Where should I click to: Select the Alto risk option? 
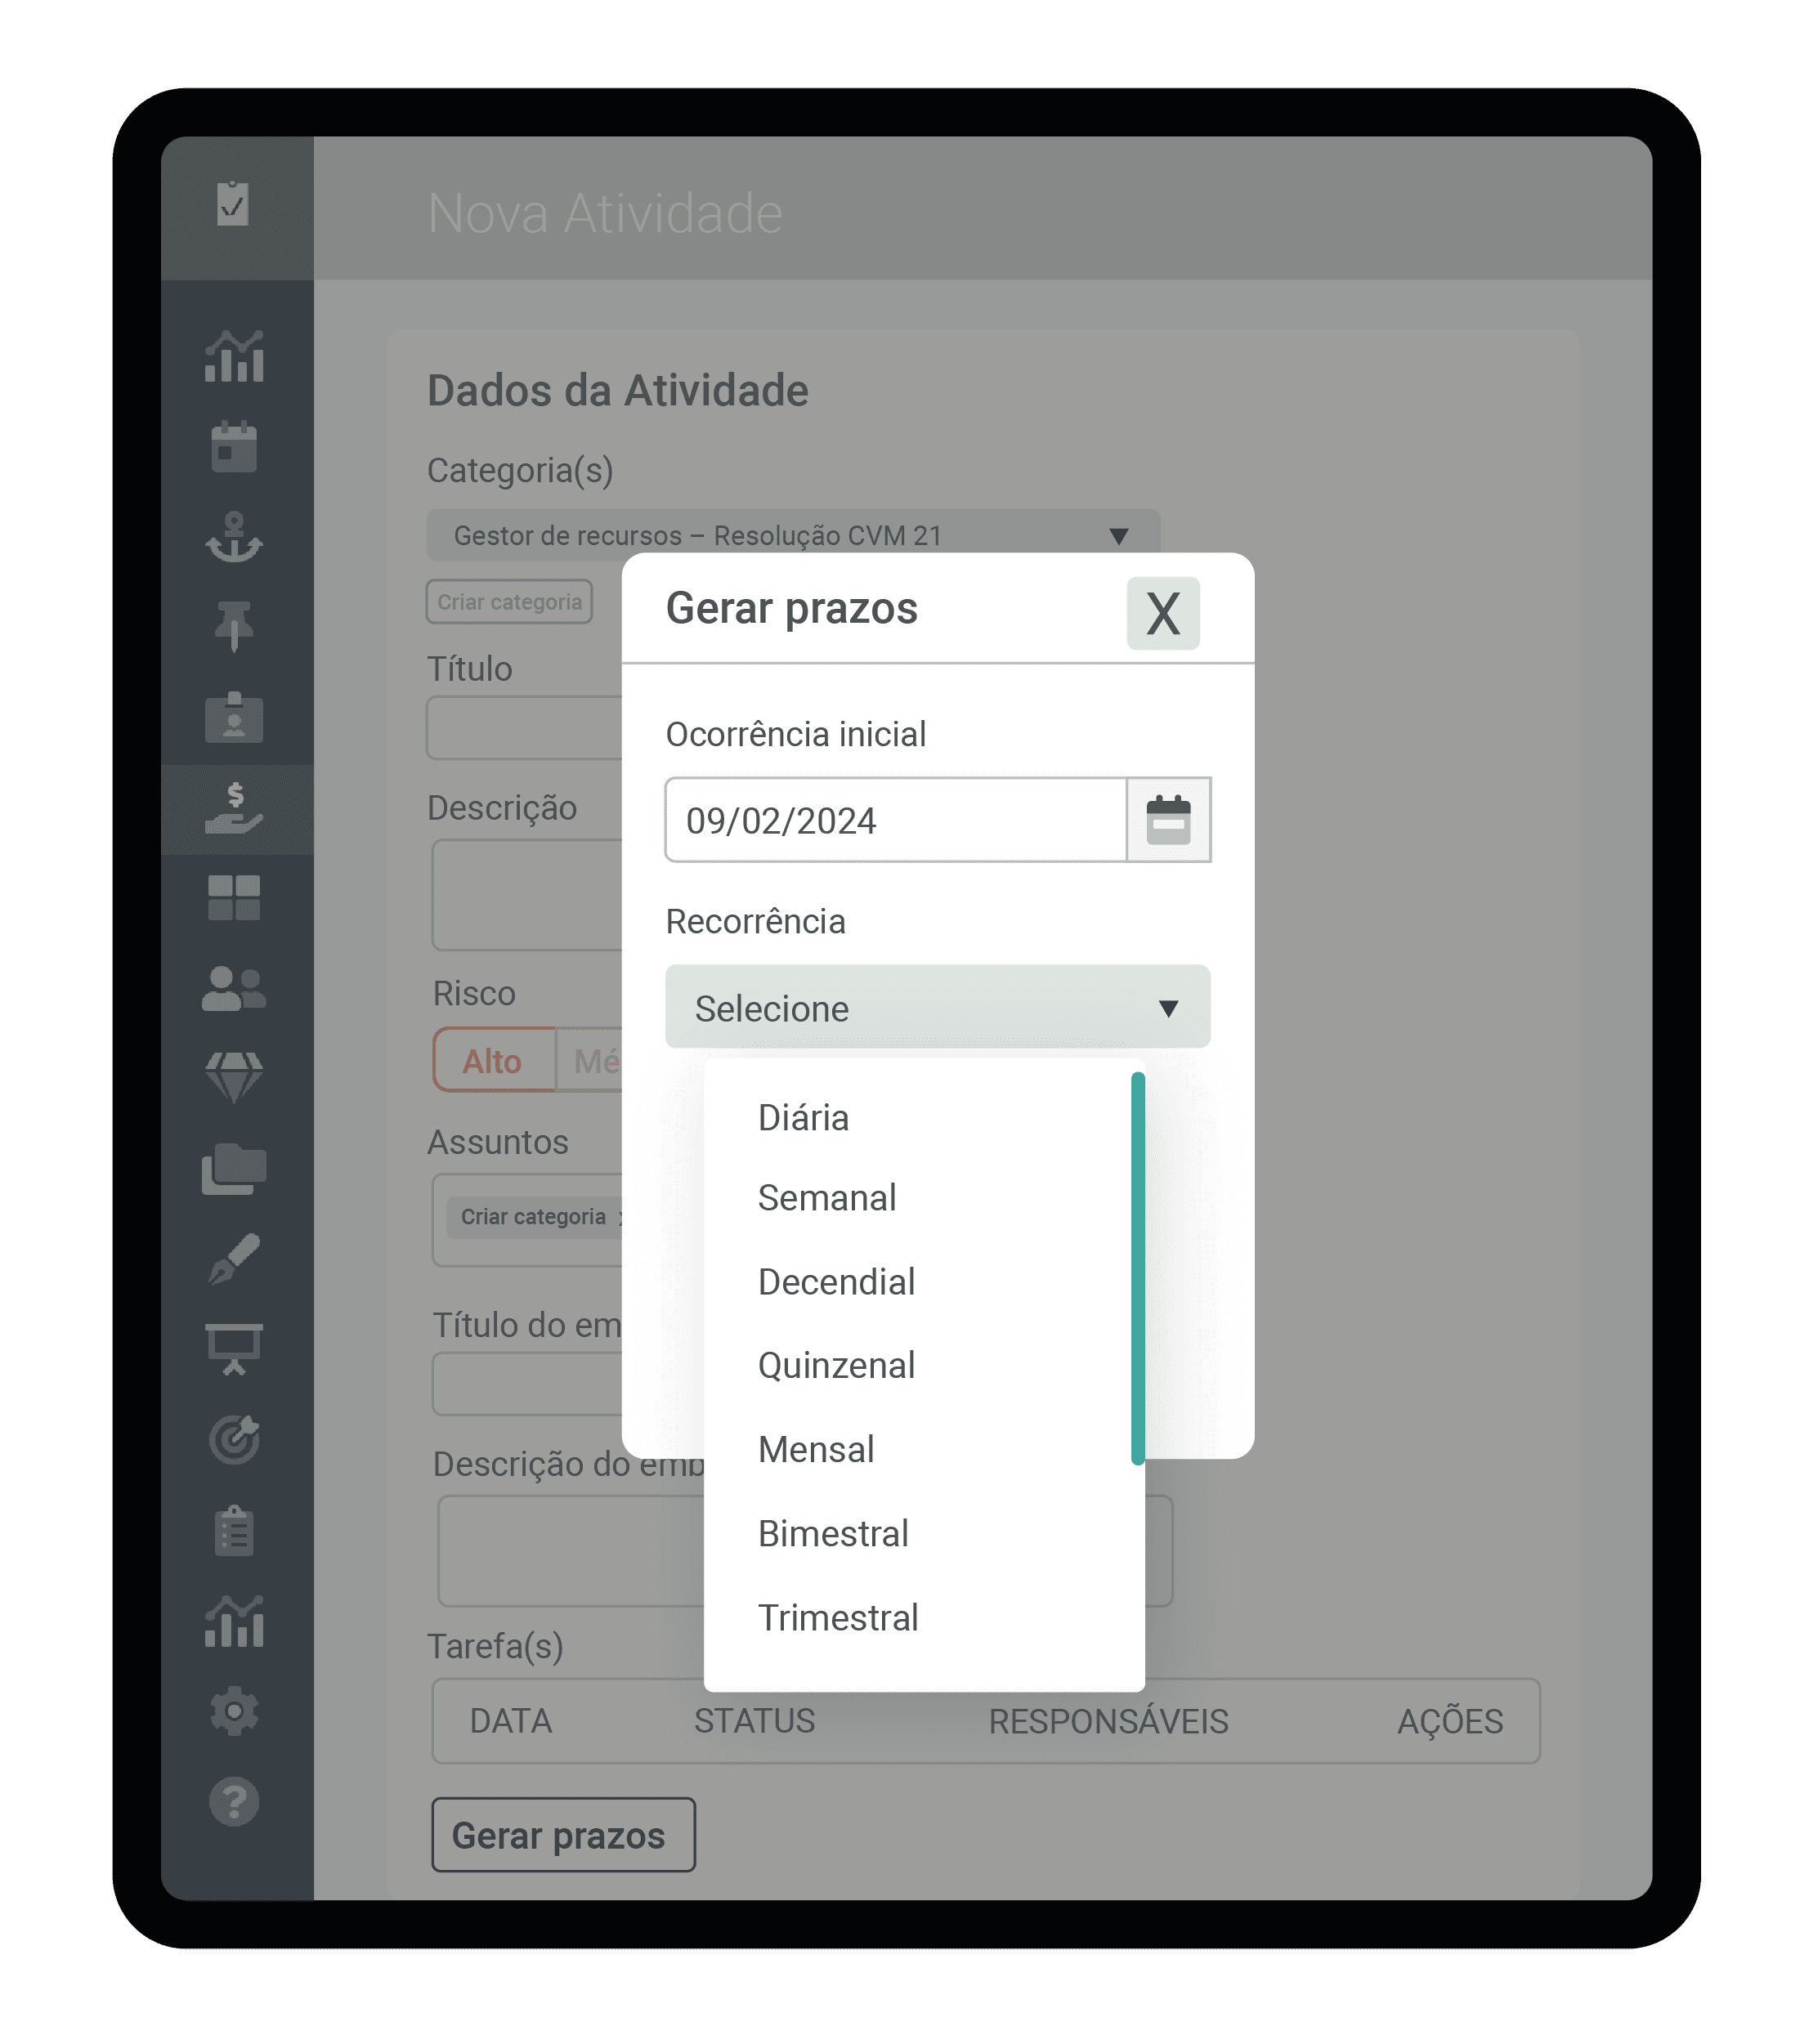click(493, 1060)
